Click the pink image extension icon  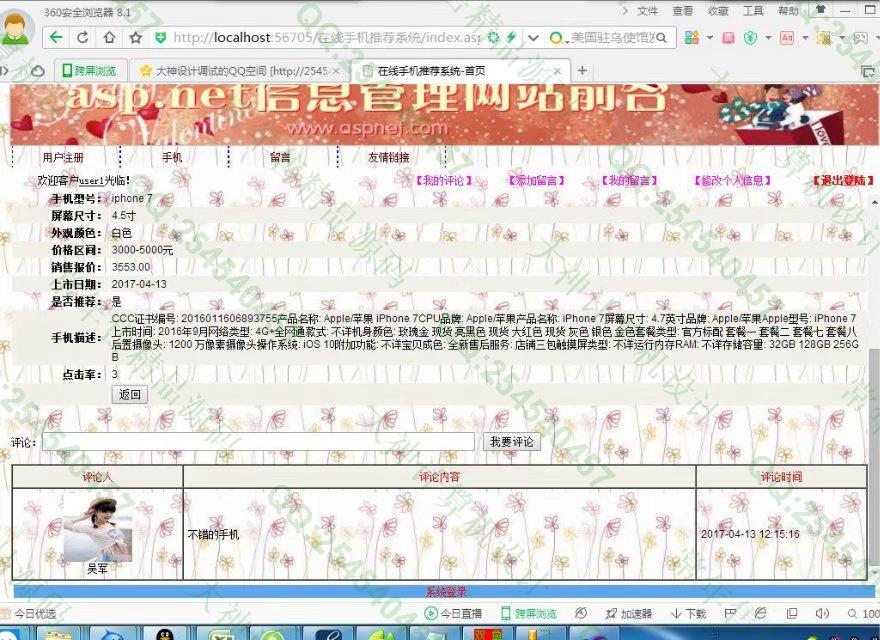[x=728, y=38]
